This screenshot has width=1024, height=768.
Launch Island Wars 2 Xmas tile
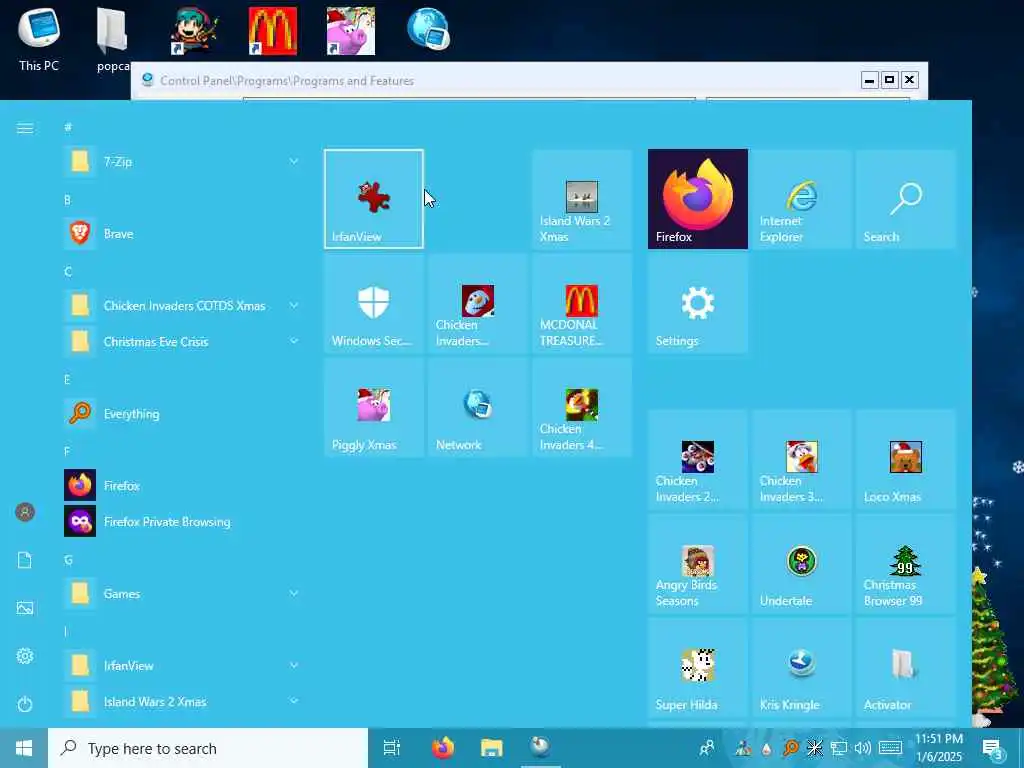click(x=582, y=199)
